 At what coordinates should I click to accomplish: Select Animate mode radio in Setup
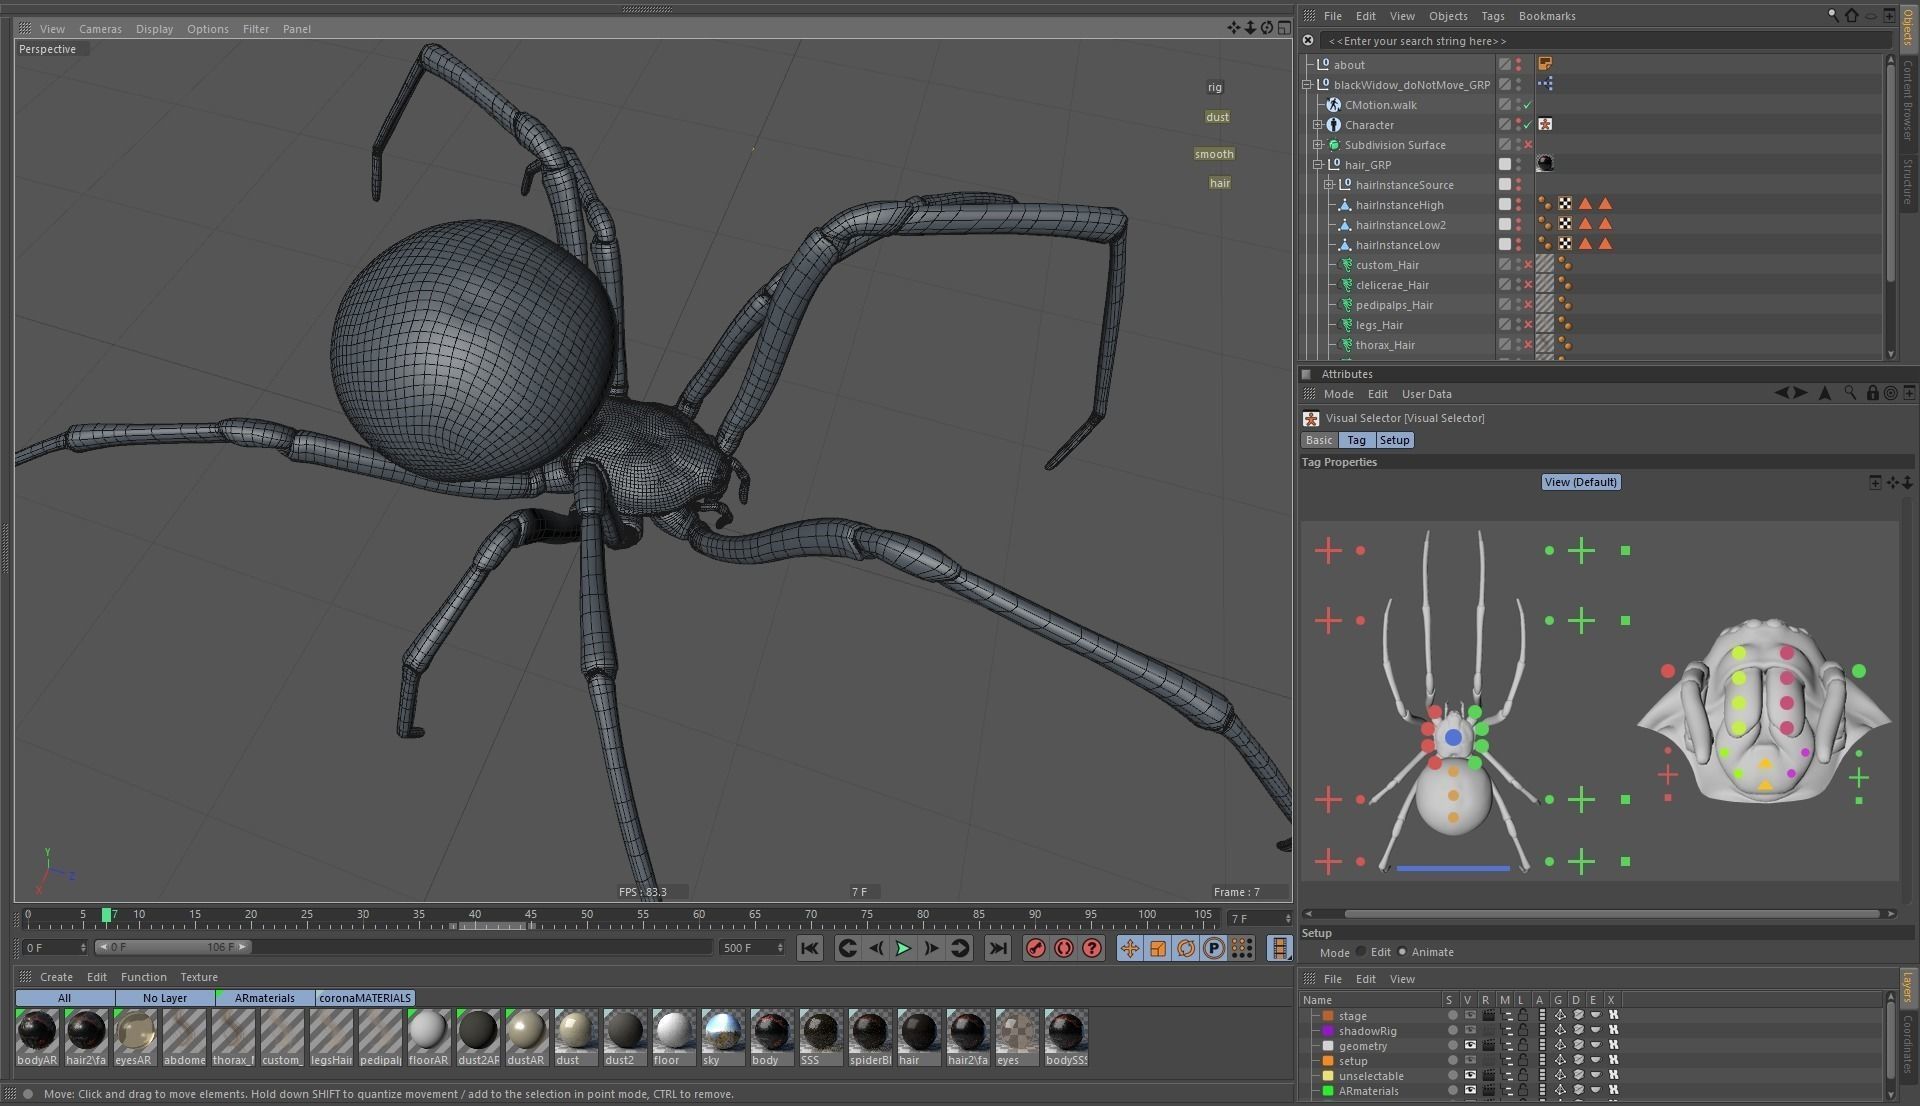1402,952
